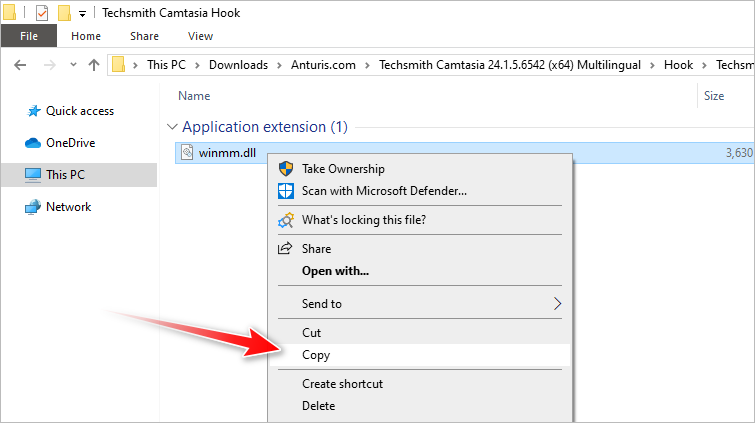Sort by the Name column header
This screenshot has width=755, height=423.
[194, 96]
